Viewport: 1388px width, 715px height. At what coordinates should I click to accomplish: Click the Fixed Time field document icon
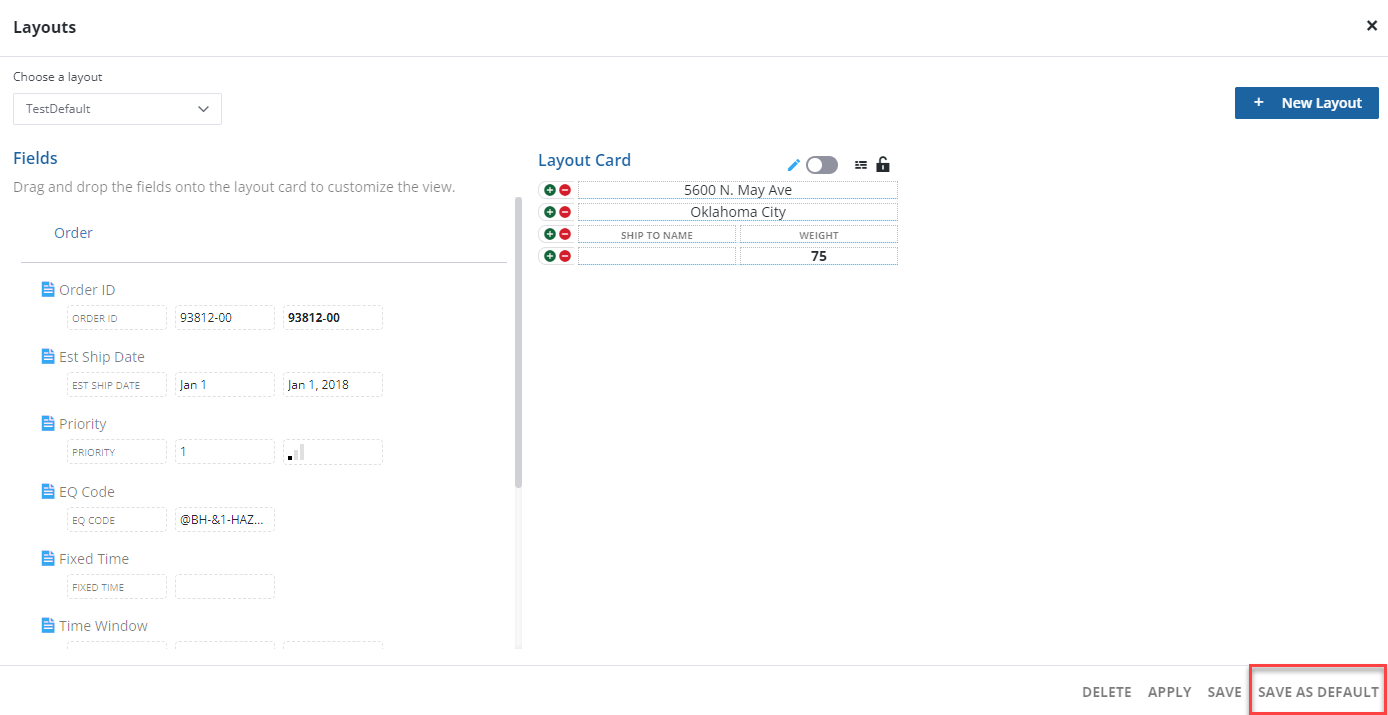(x=47, y=558)
